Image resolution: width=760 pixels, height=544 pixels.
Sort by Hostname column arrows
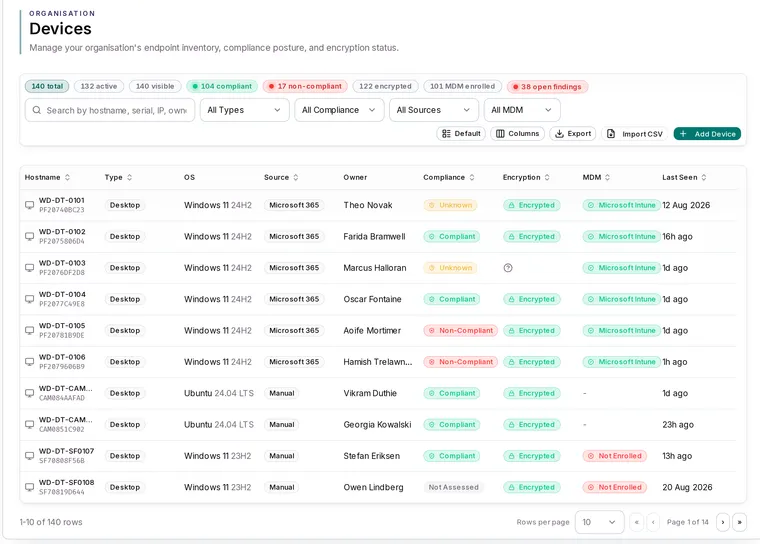click(67, 177)
